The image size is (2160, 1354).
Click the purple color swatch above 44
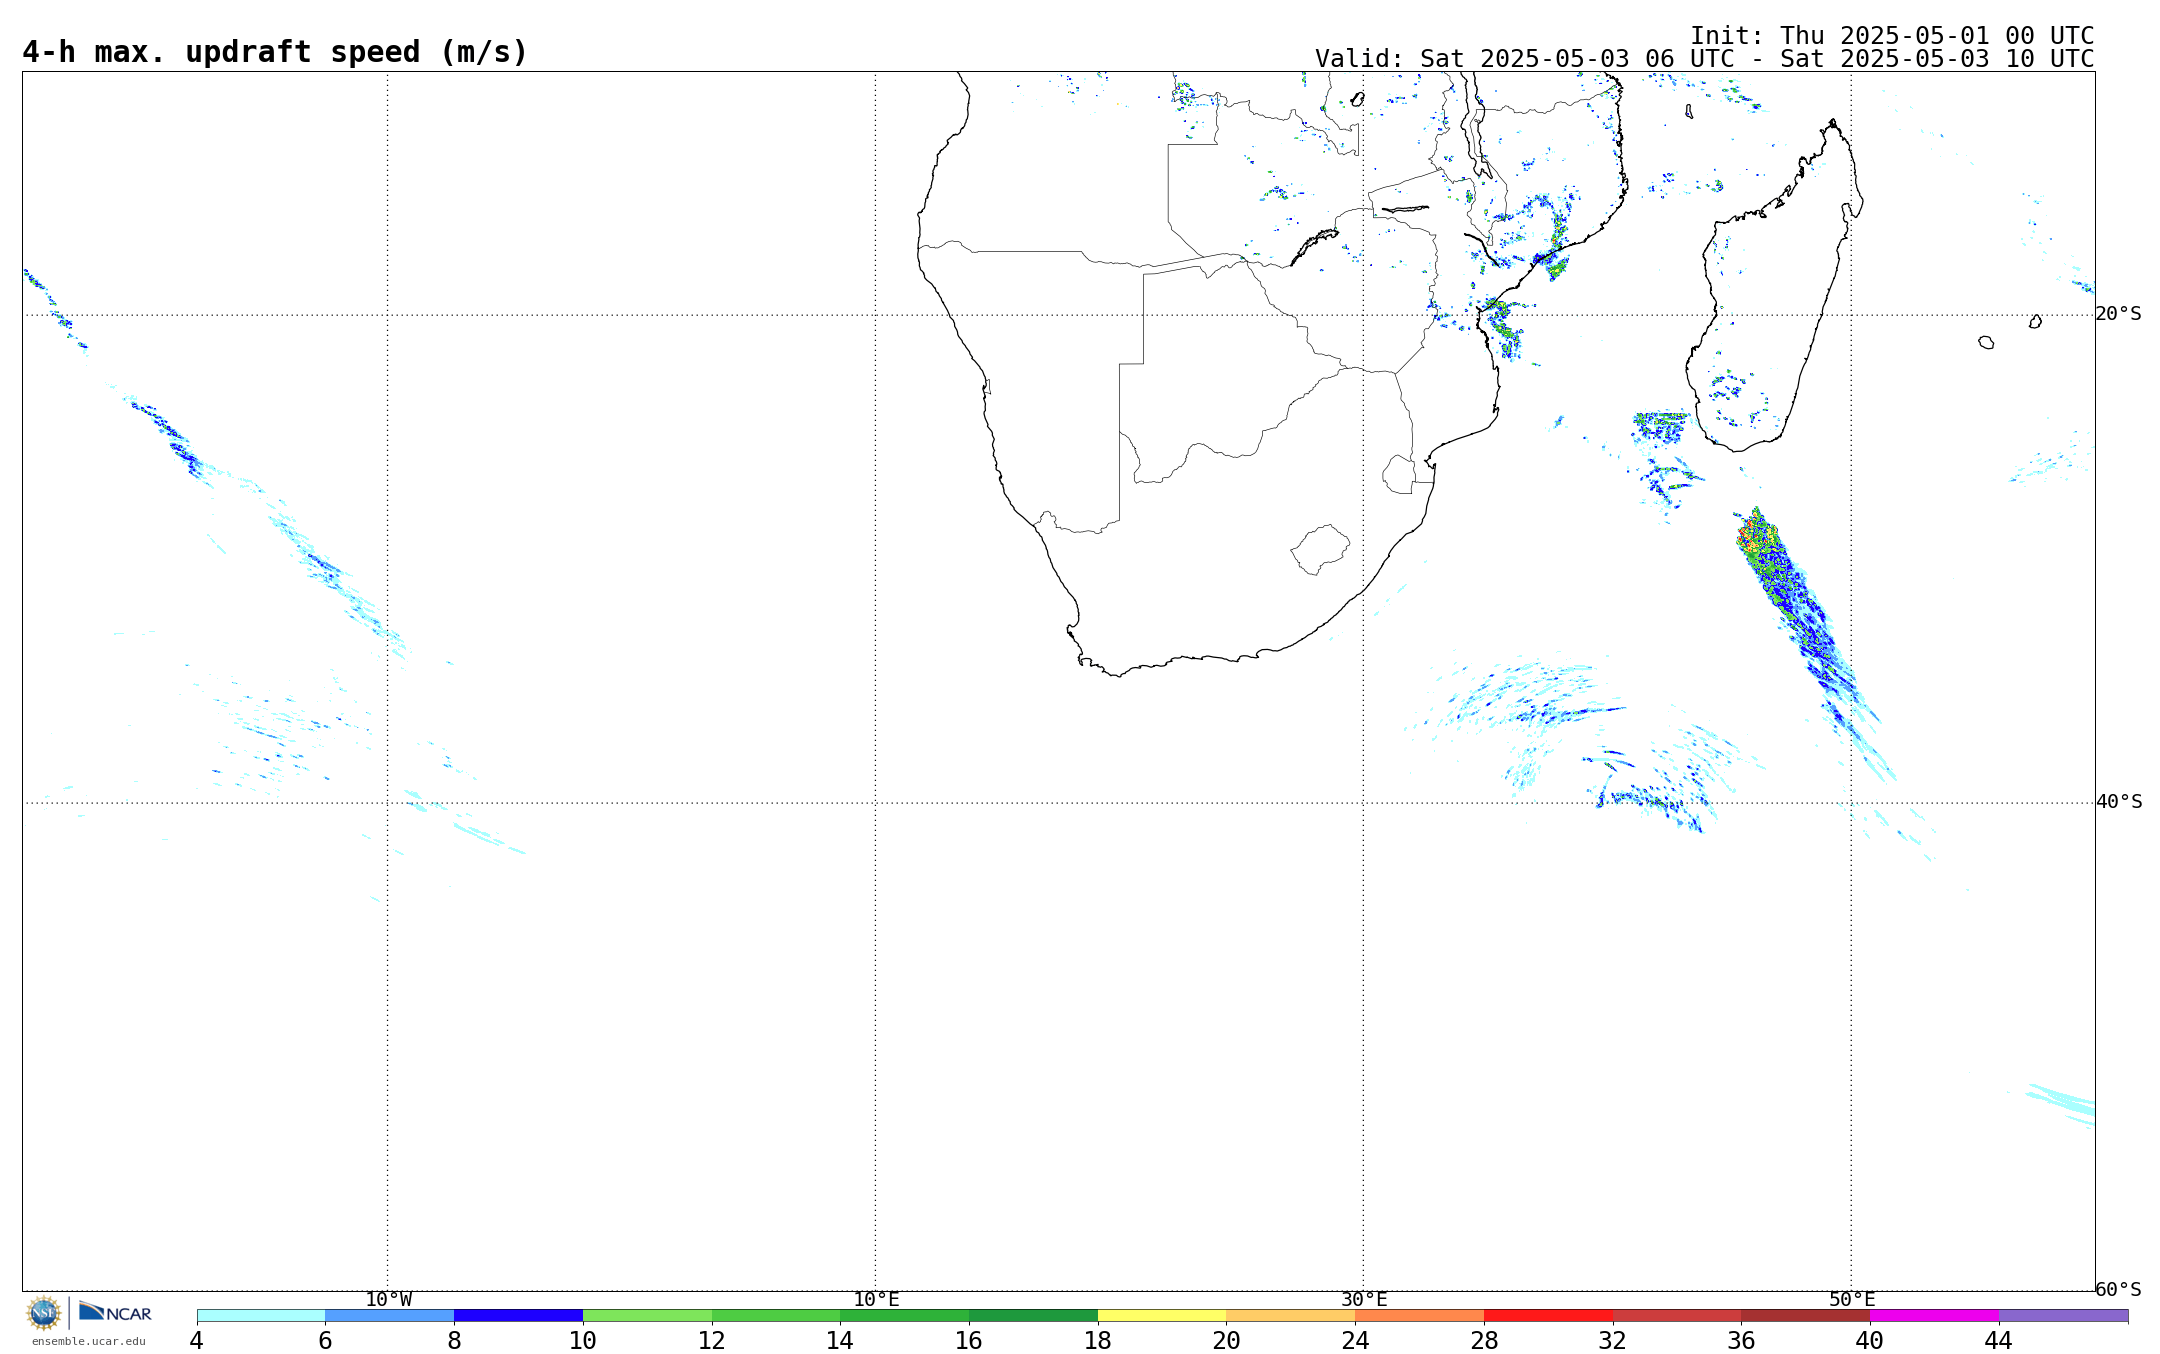coord(2063,1316)
